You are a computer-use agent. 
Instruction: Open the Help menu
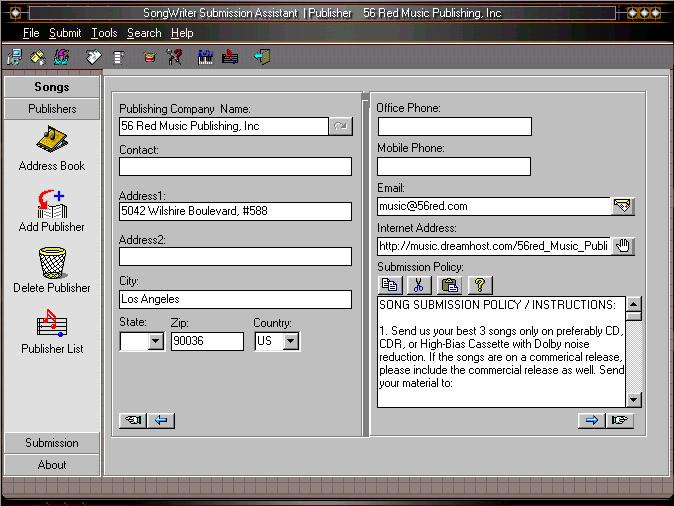coord(182,33)
